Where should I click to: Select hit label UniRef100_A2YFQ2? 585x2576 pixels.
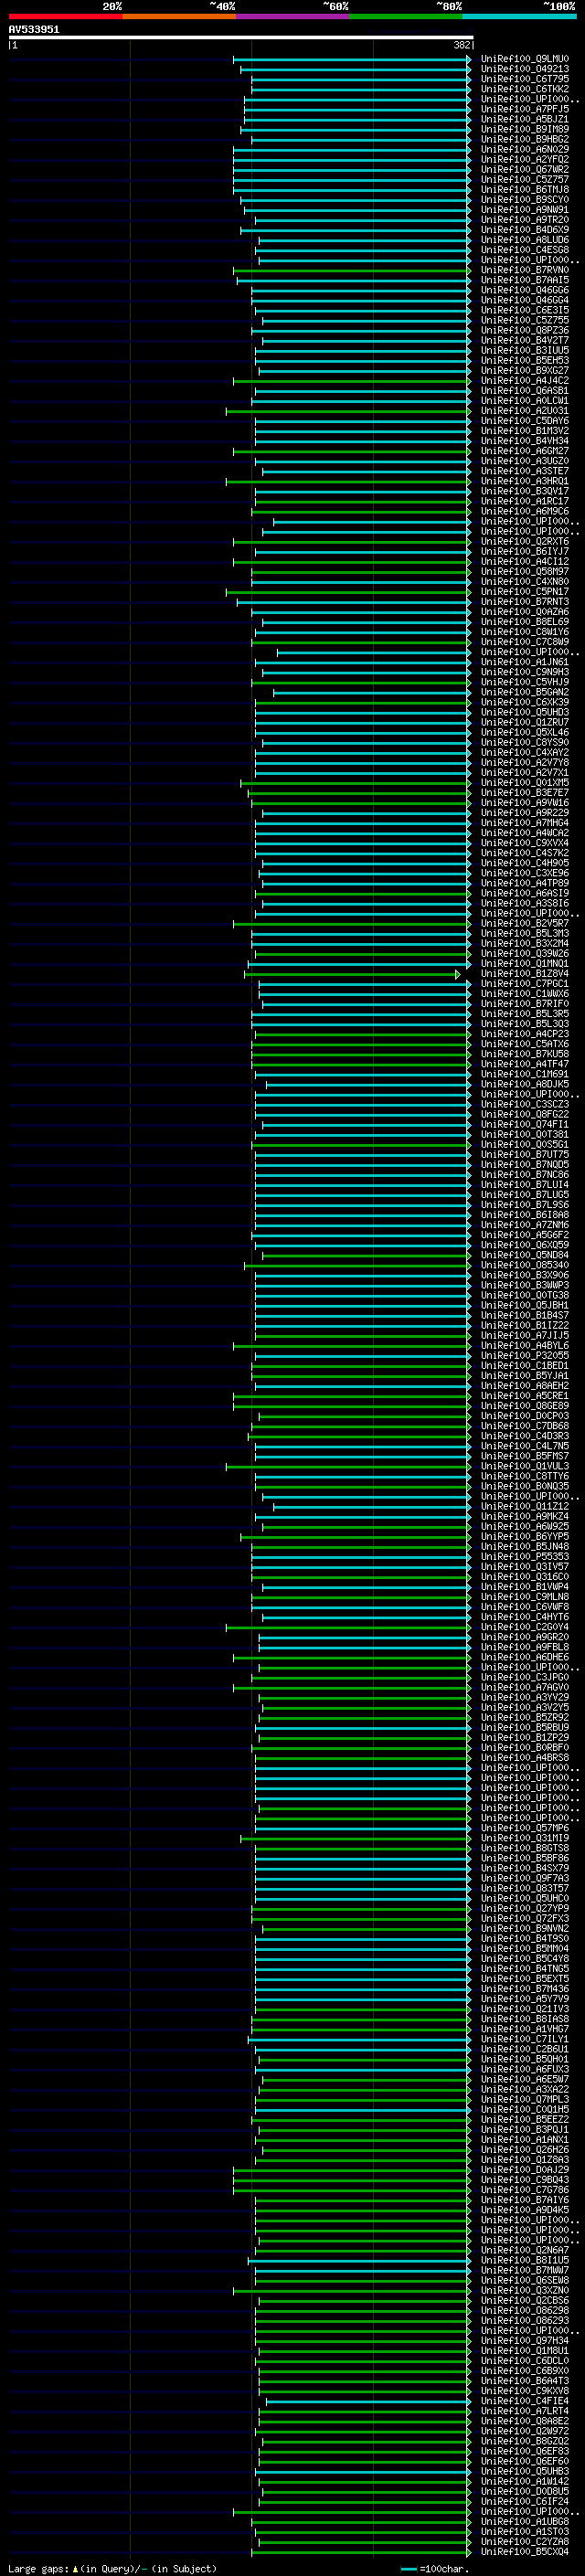click(x=525, y=159)
